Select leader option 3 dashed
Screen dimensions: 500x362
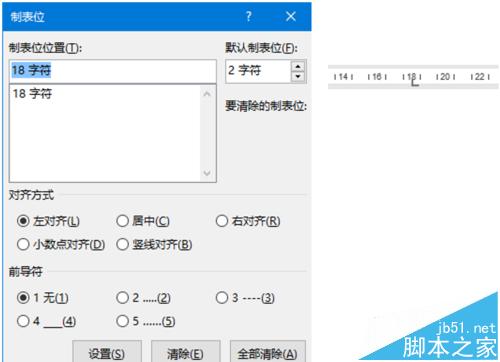245,297
